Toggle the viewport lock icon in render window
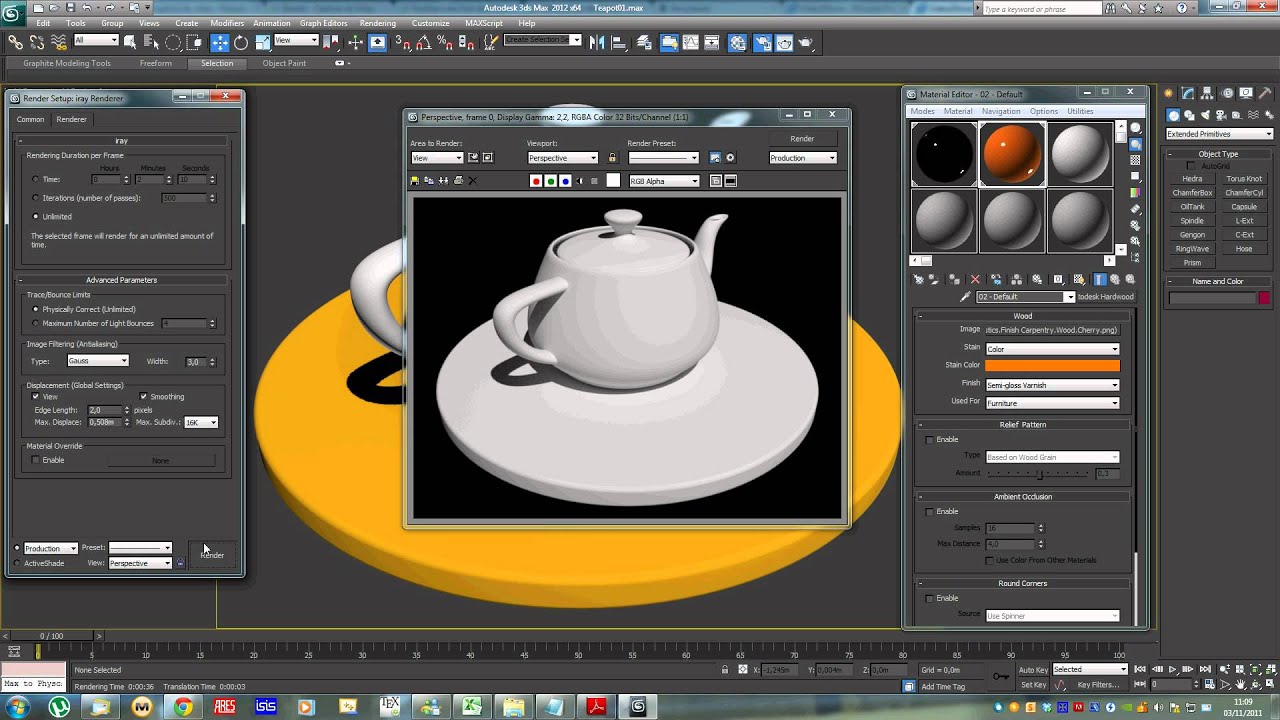1280x720 pixels. [612, 158]
